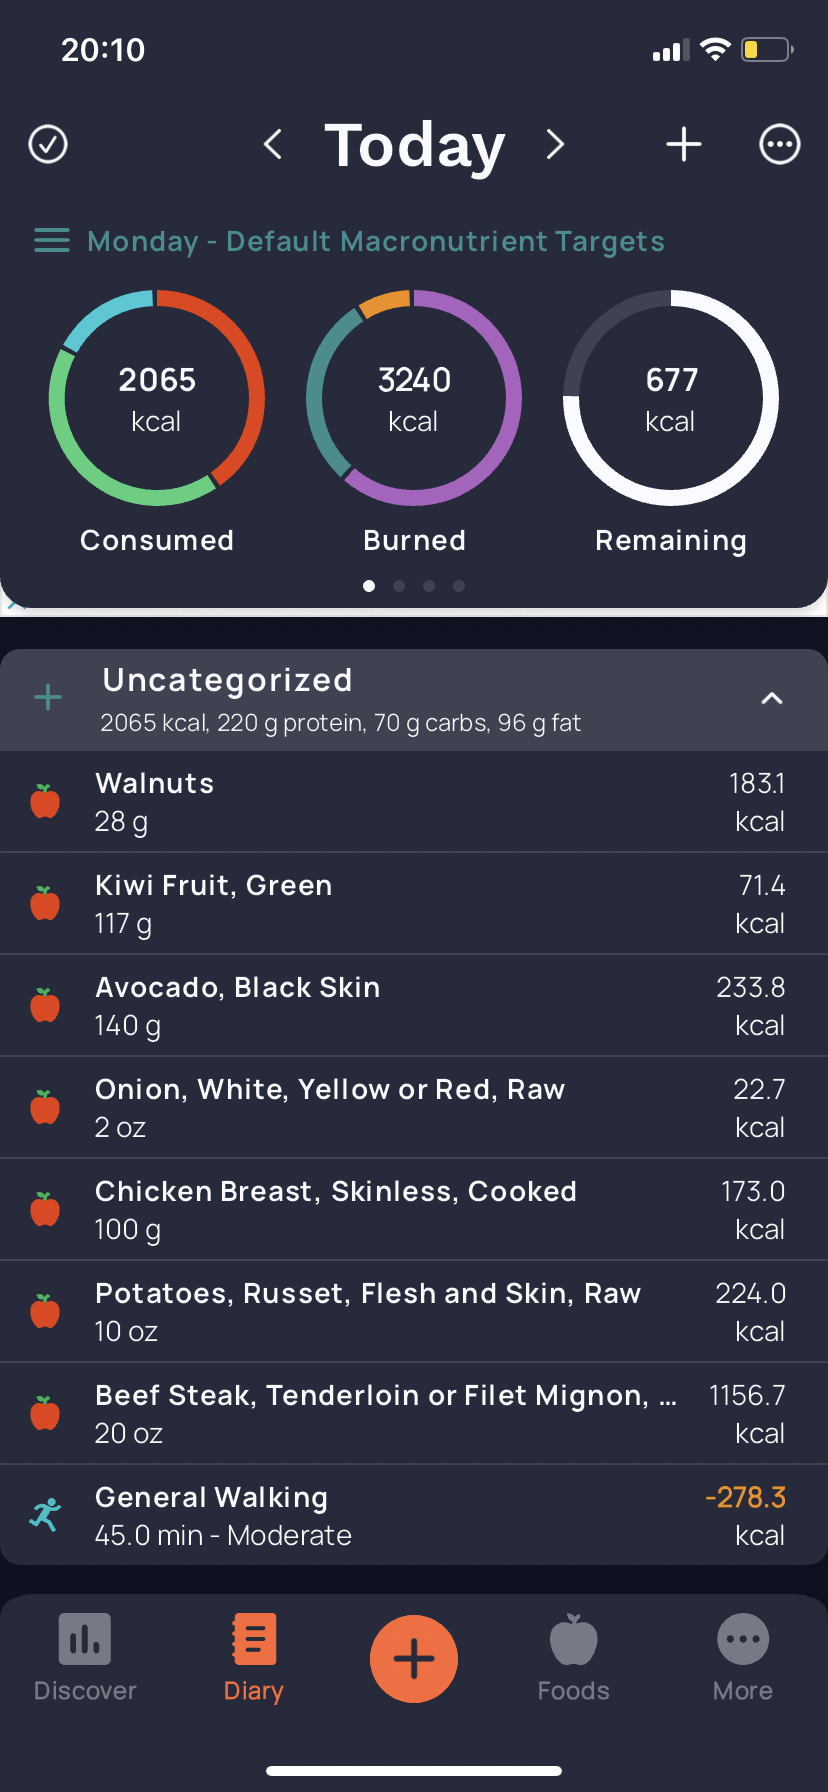Viewport: 828px width, 1792px height.
Task: Tap the Burned calories ring
Action: coord(414,398)
